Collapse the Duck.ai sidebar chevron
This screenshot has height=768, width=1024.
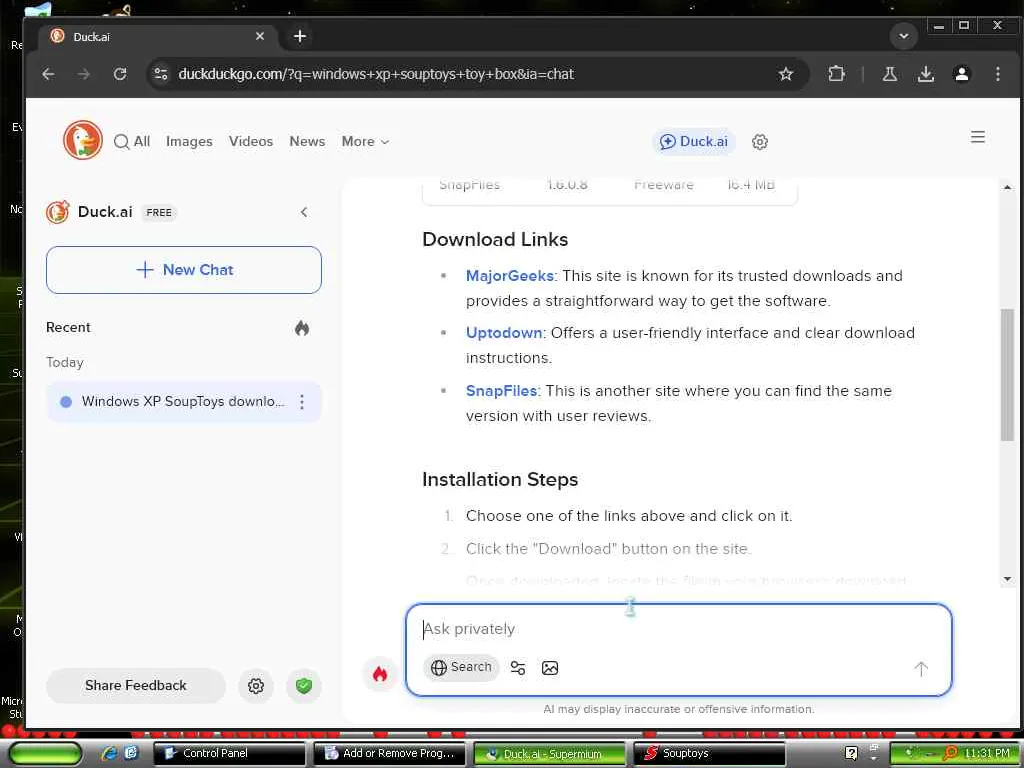pyautogui.click(x=304, y=212)
